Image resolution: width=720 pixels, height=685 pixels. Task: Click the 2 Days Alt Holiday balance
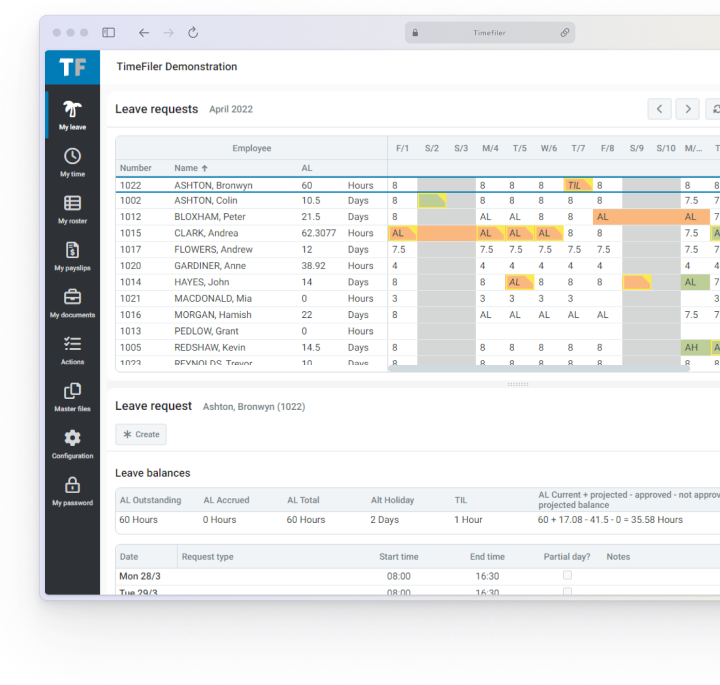pyautogui.click(x=385, y=520)
